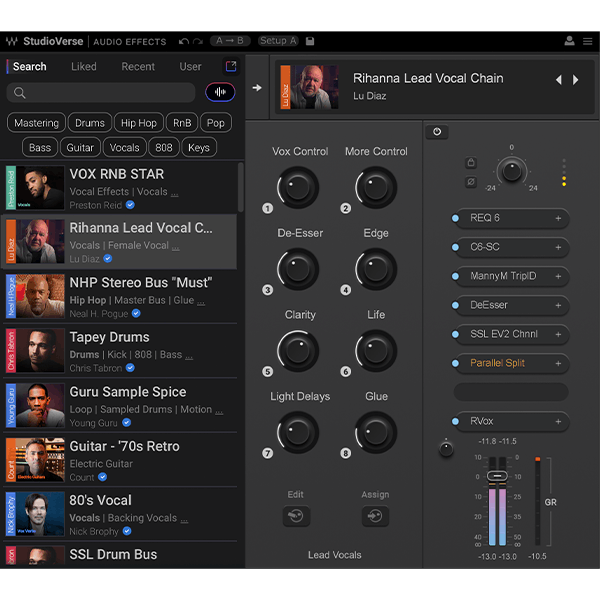Select the Search tab

[x=29, y=67]
